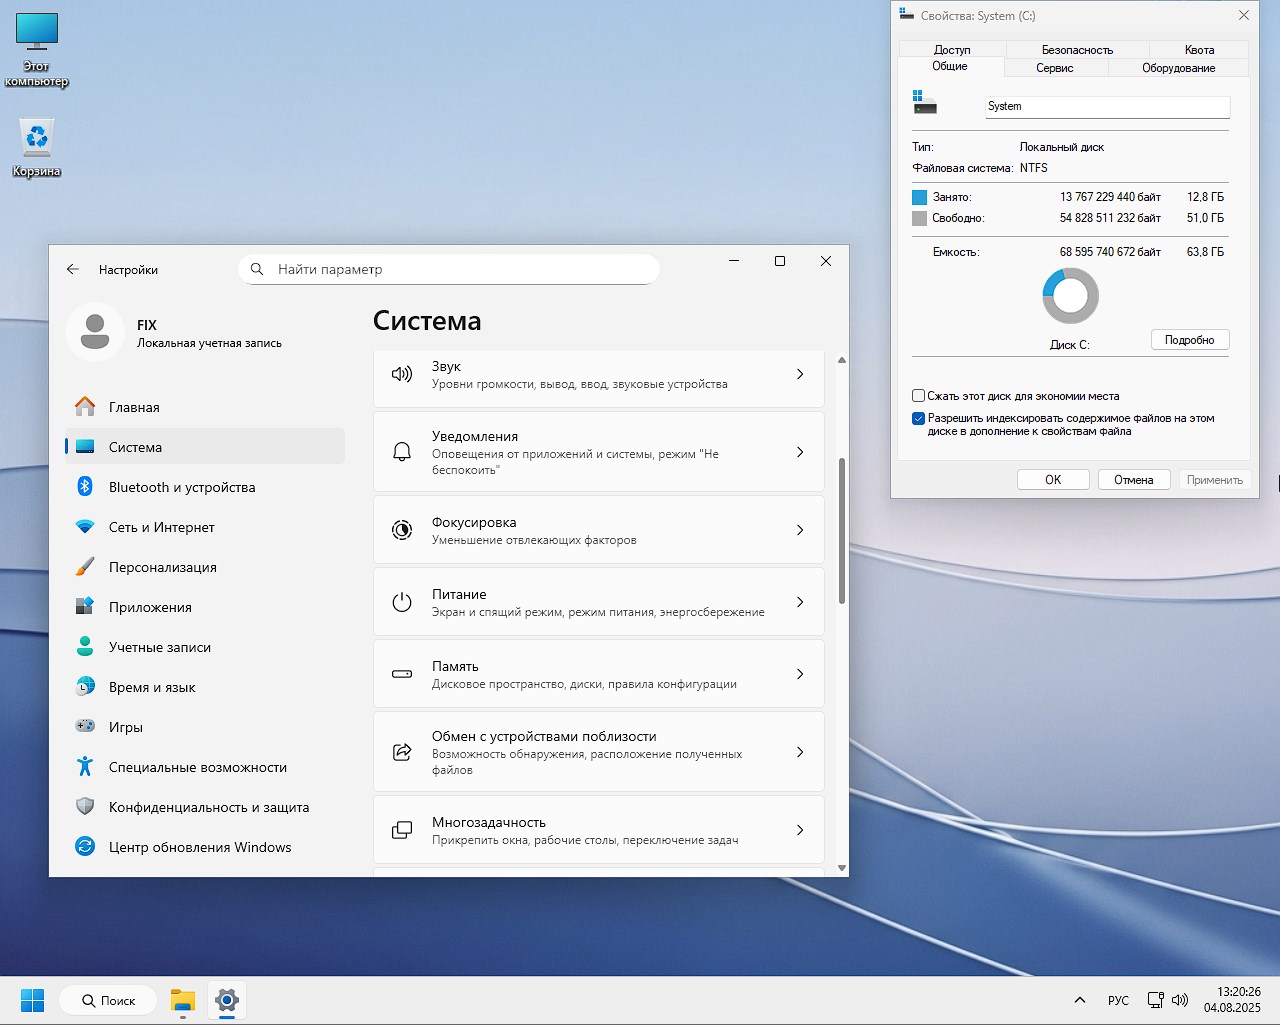
Task: Click File Explorer icon in taskbar
Action: (182, 1000)
